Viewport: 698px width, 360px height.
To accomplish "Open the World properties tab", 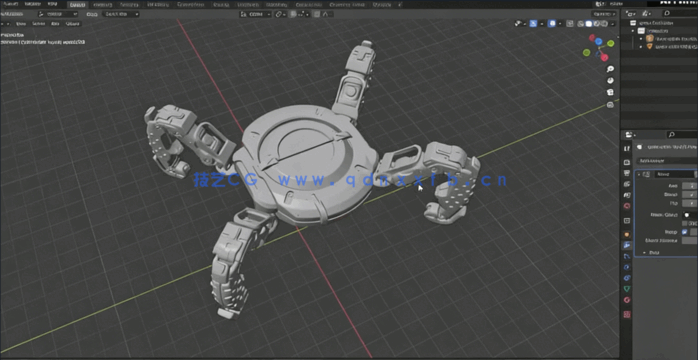I will click(x=627, y=206).
